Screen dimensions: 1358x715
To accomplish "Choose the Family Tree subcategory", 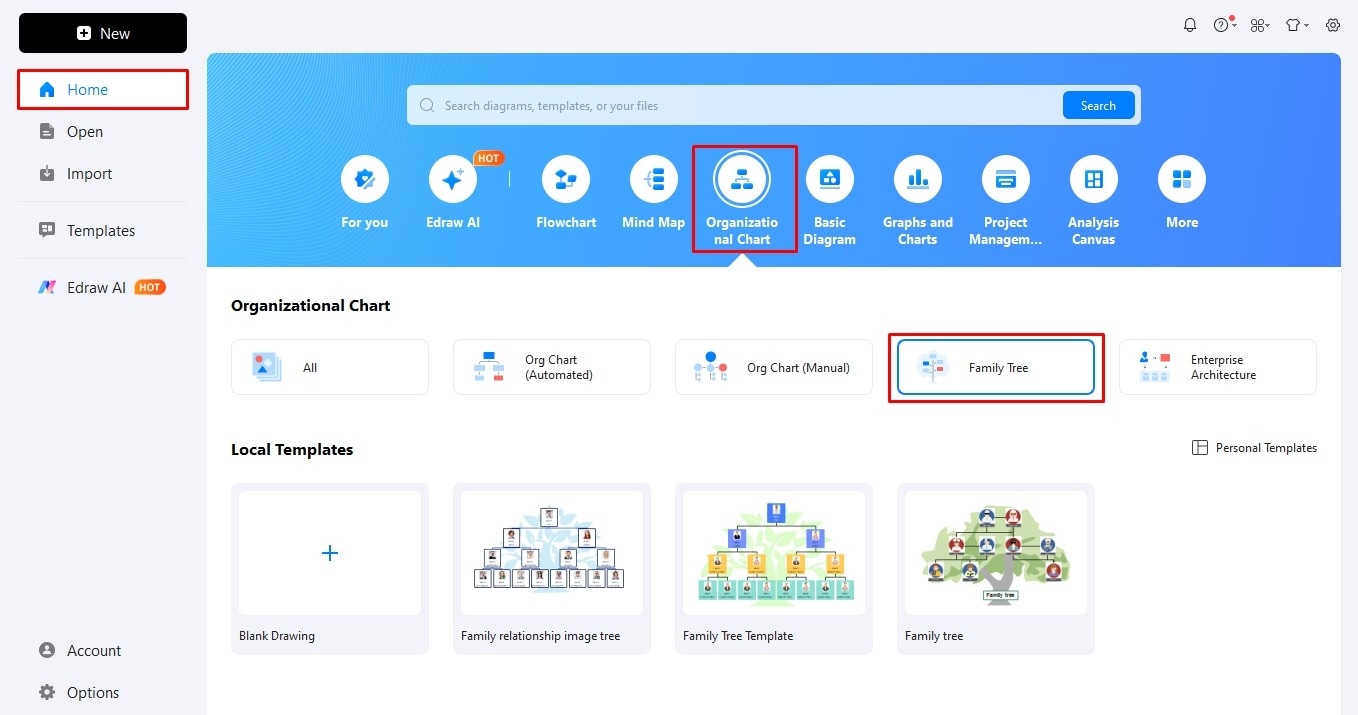I will pos(996,367).
